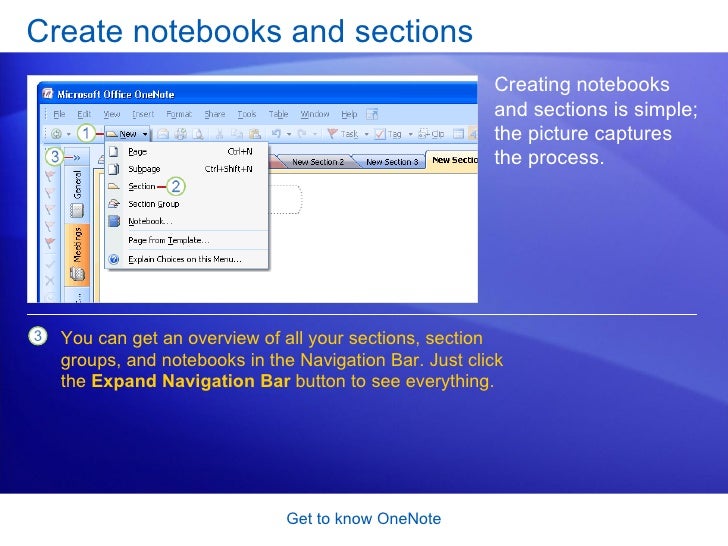Expand the dropdown arrow next to New
The image size is (728, 546).
coord(145,134)
